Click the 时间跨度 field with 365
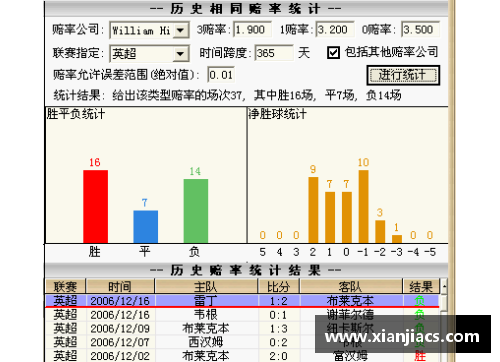The image size is (500, 362). (274, 53)
